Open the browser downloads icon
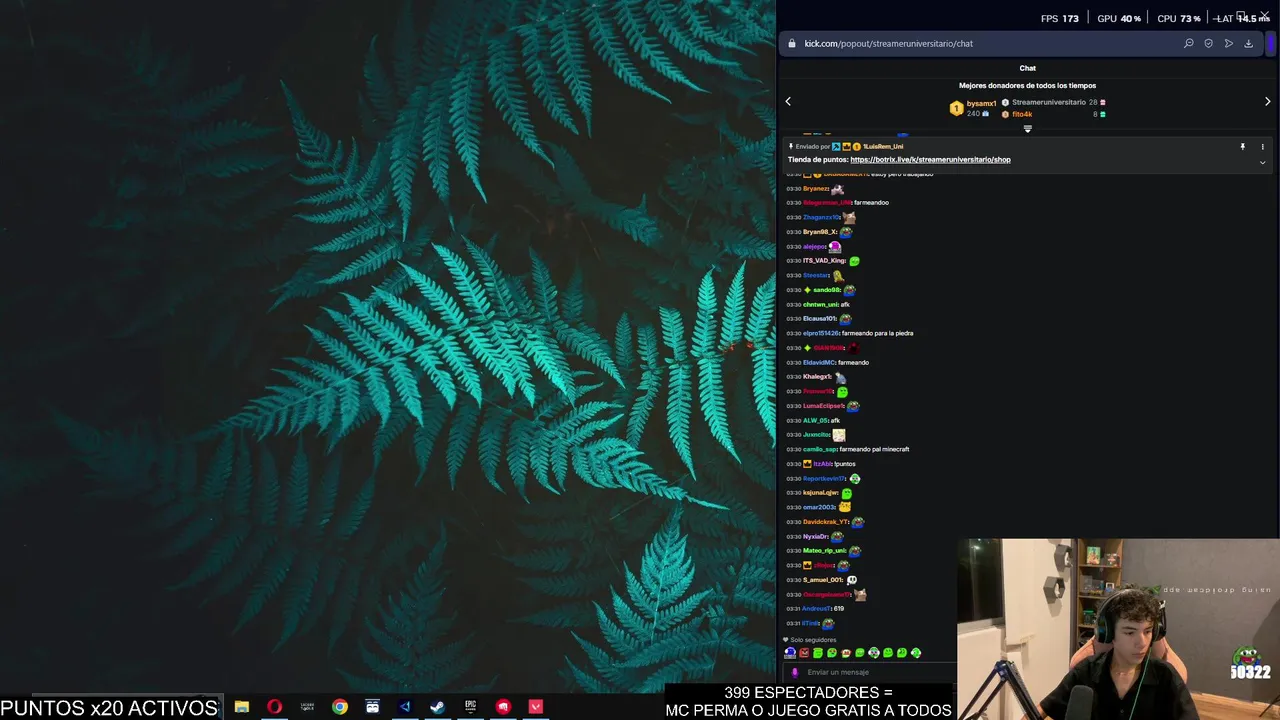 point(1248,43)
